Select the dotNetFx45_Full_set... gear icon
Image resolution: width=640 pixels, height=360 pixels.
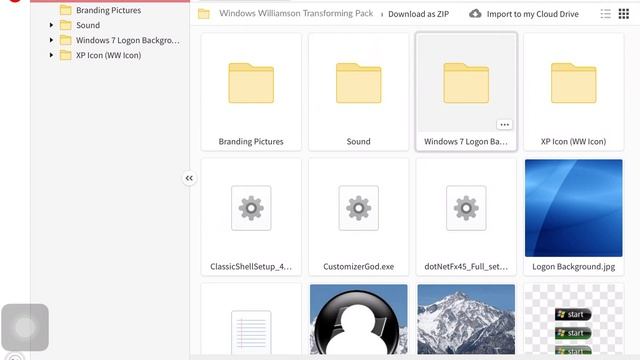tap(466, 208)
